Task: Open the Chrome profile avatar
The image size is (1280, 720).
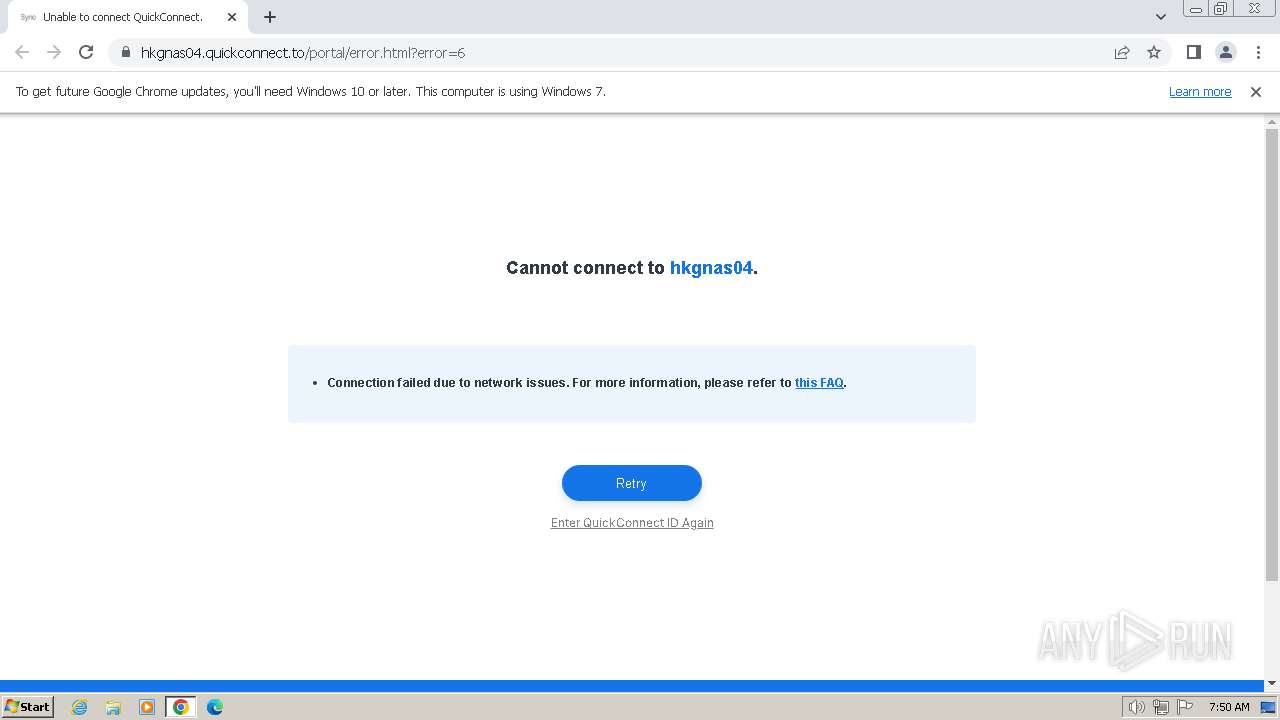Action: 1226,52
